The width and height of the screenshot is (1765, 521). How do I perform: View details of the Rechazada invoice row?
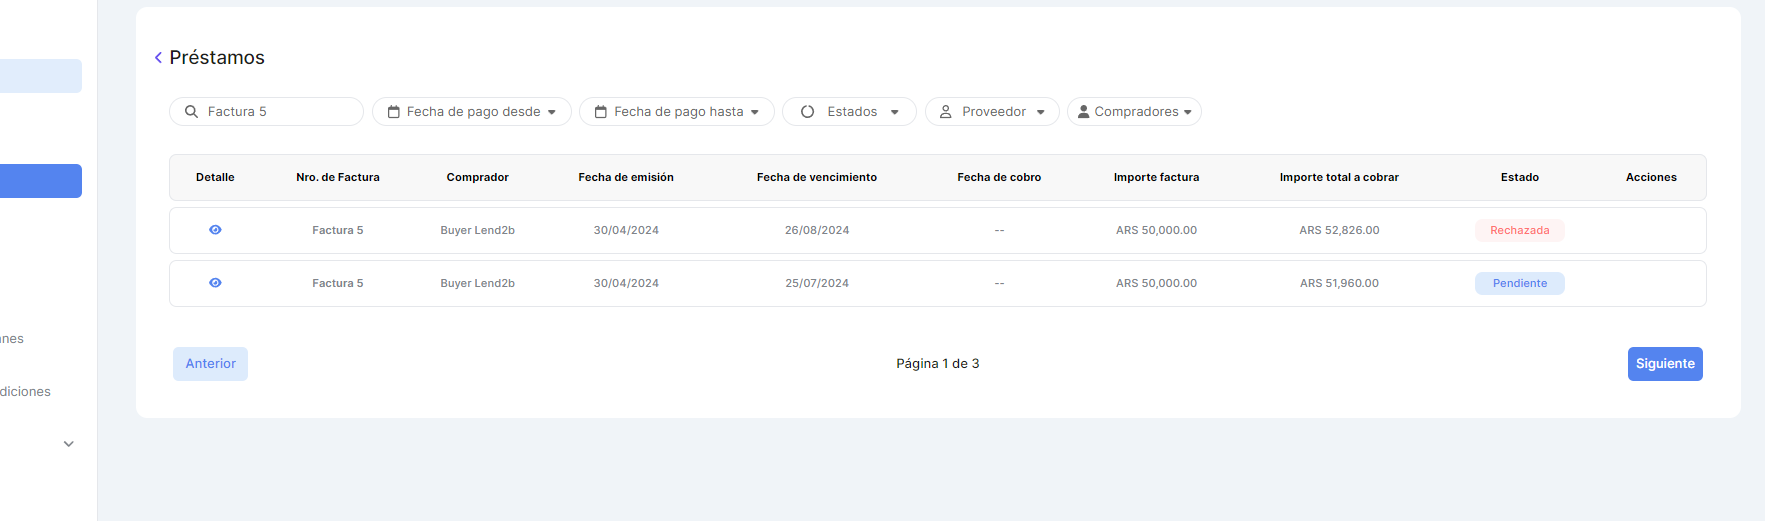pos(215,230)
